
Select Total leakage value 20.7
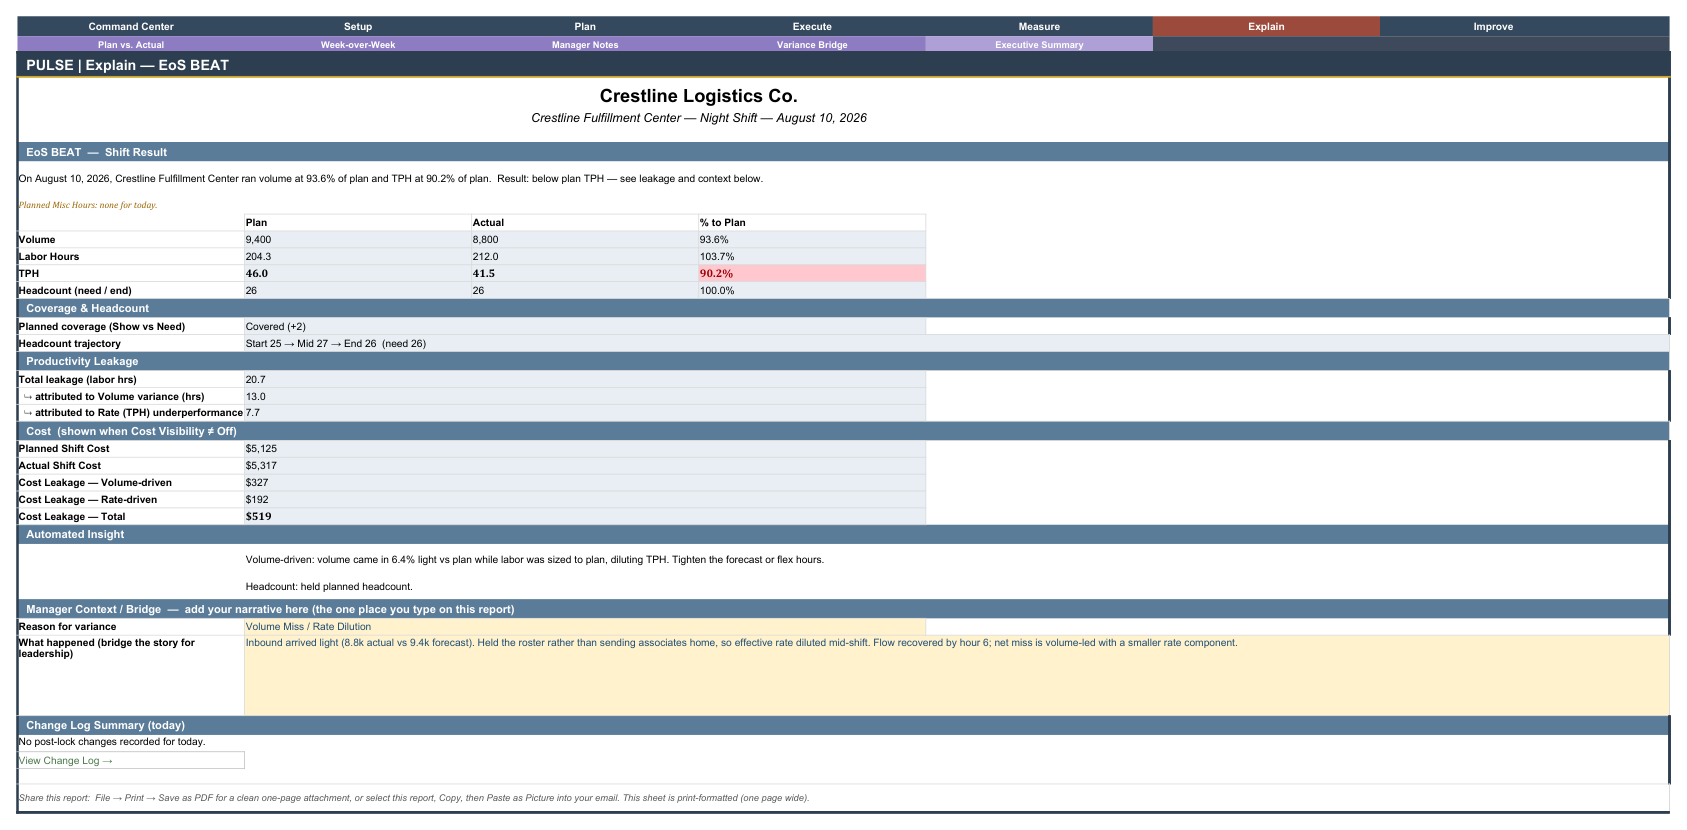pos(585,380)
